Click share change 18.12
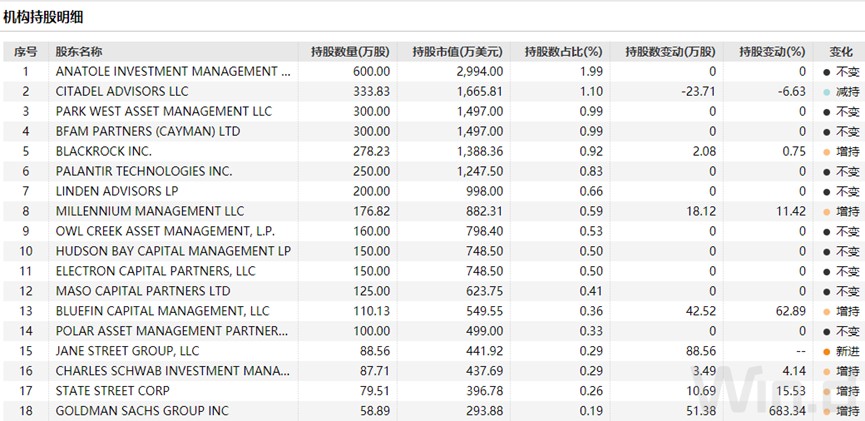This screenshot has width=865, height=421. (x=701, y=211)
